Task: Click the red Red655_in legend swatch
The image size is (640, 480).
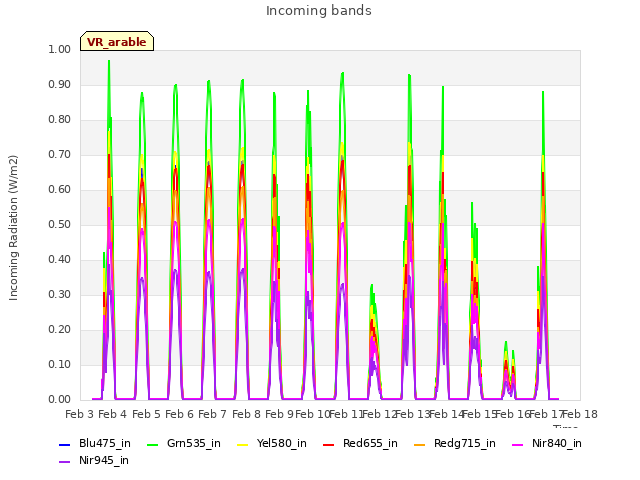Action: click(x=328, y=444)
